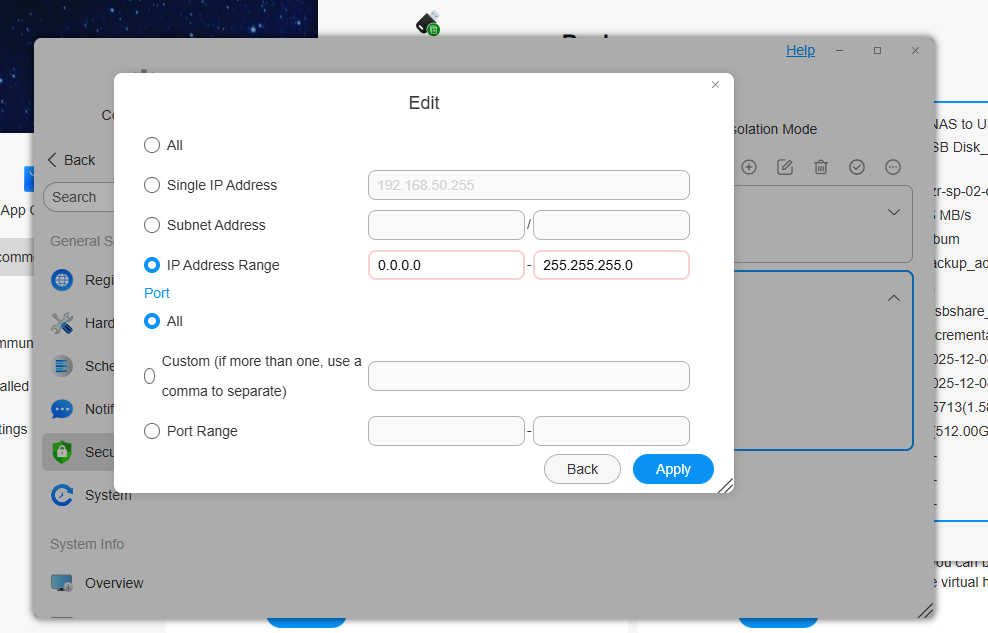Click the Port Range end field
Screen dimensions: 988x633
[x=611, y=431]
